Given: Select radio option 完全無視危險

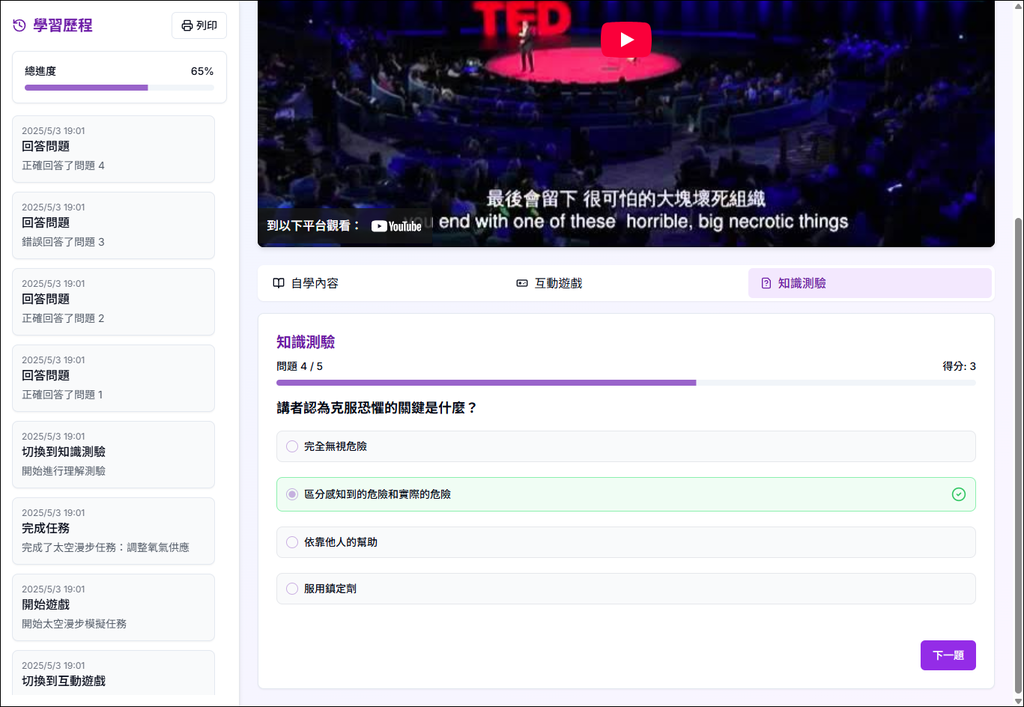Looking at the screenshot, I should coord(292,447).
